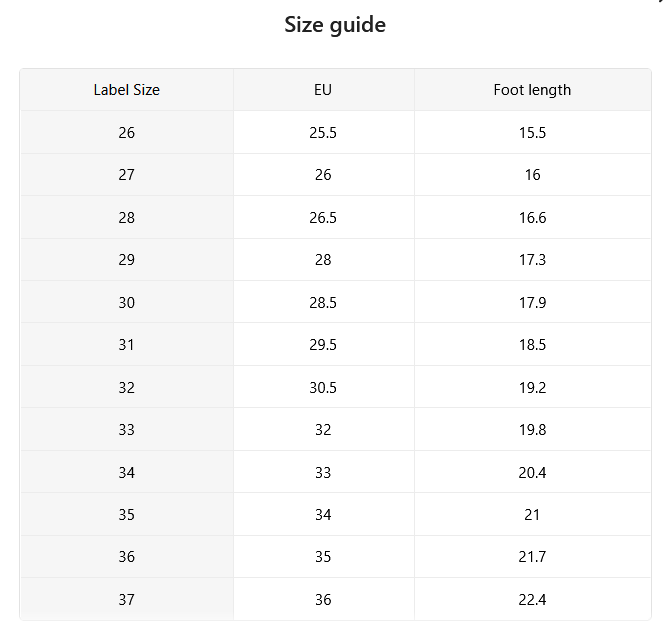Click foot length 19.2 cell
The height and width of the screenshot is (628, 667).
[533, 387]
